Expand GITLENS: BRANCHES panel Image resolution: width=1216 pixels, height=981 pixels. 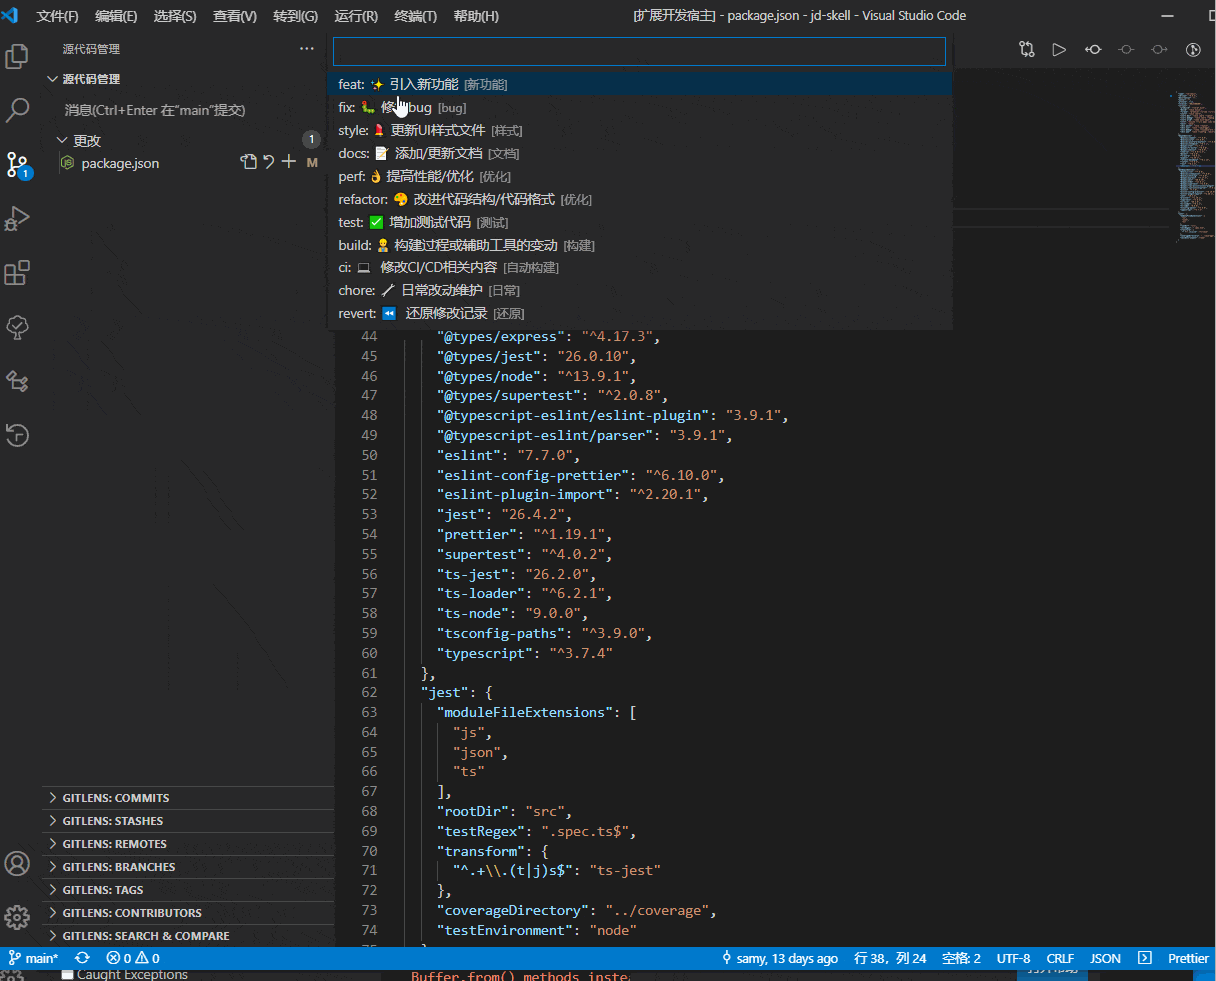[188, 867]
